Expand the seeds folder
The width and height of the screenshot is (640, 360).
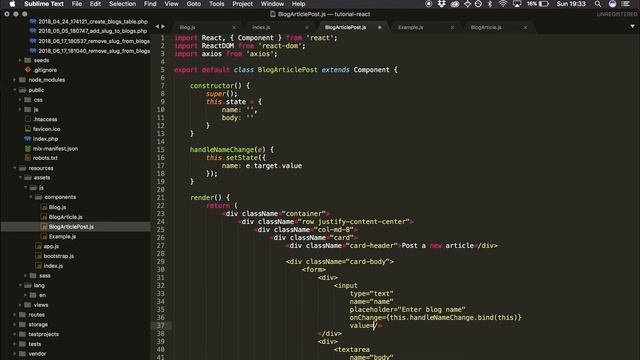(20, 60)
